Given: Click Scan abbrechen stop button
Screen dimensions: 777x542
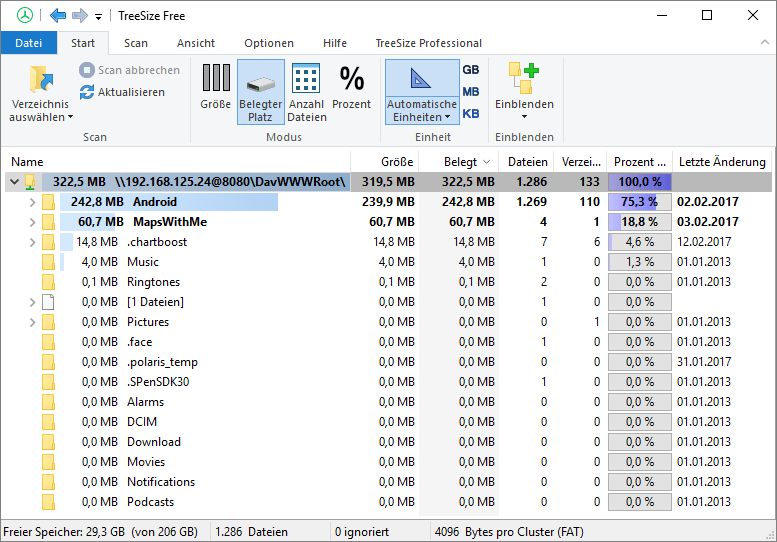Looking at the screenshot, I should (x=130, y=70).
